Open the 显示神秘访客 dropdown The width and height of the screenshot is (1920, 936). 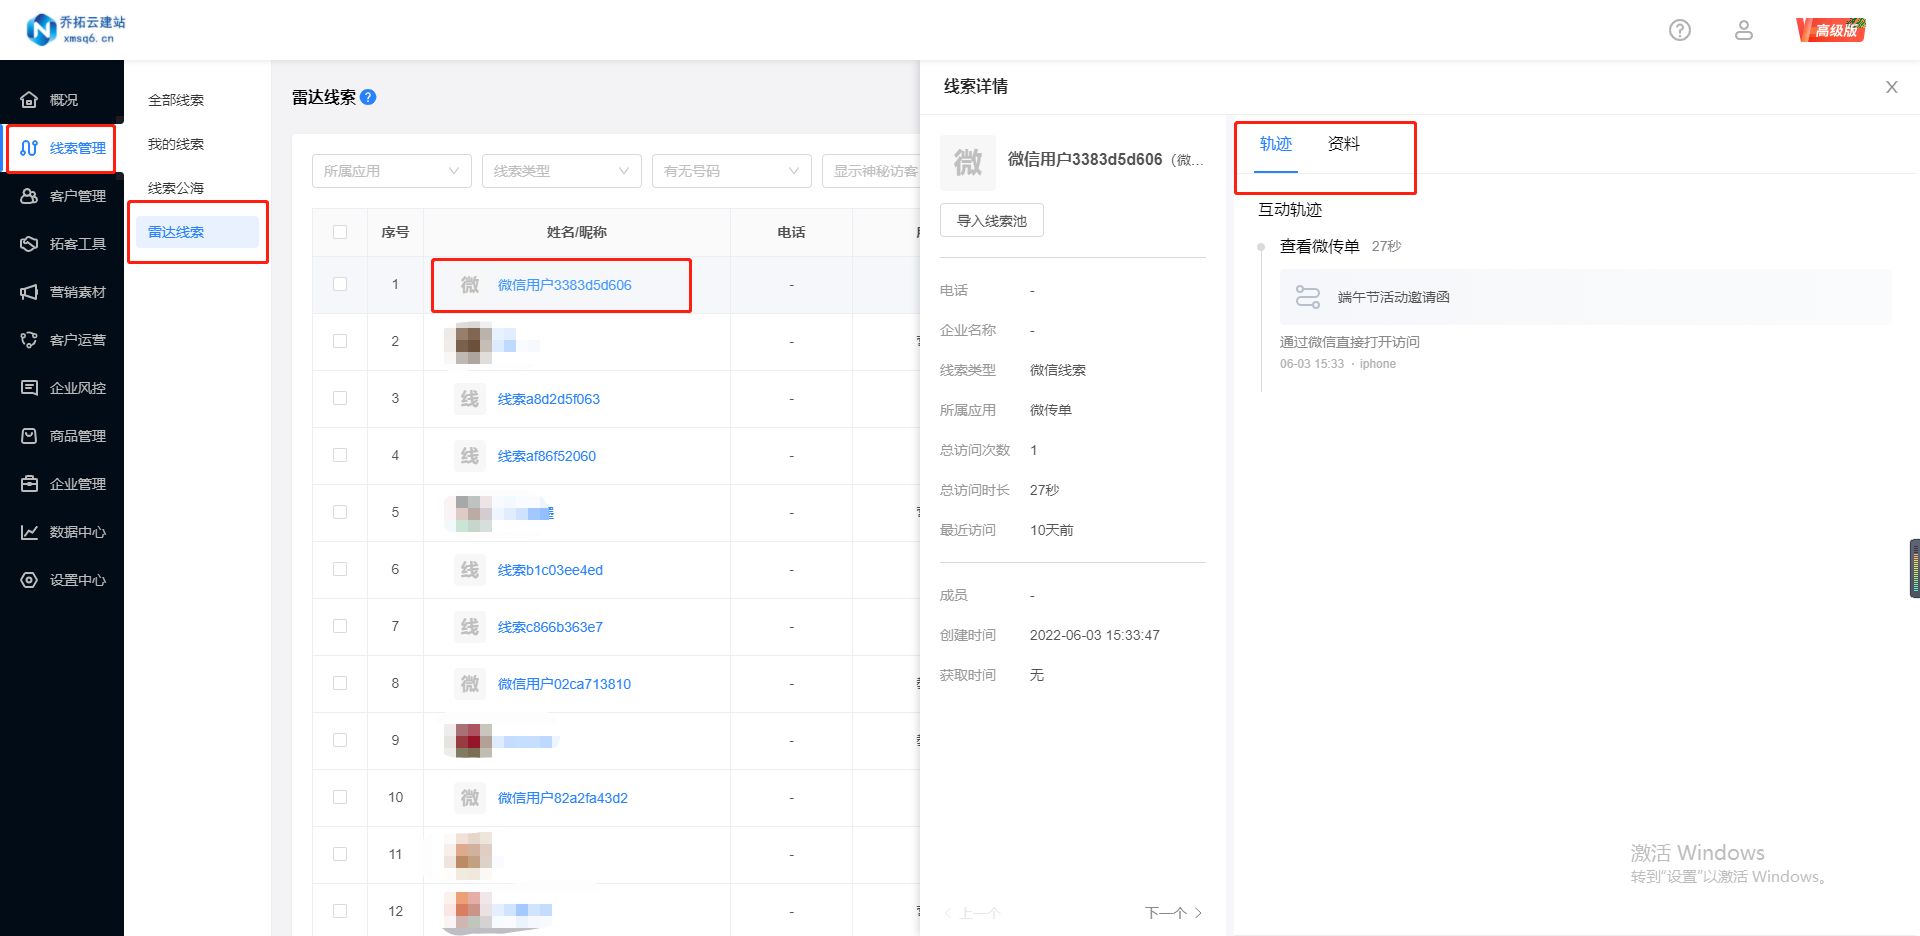(x=871, y=171)
